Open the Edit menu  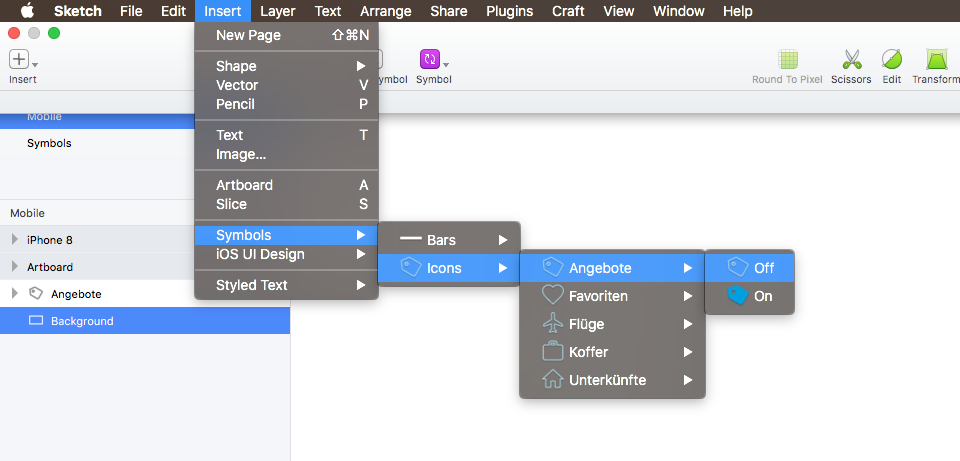(173, 11)
